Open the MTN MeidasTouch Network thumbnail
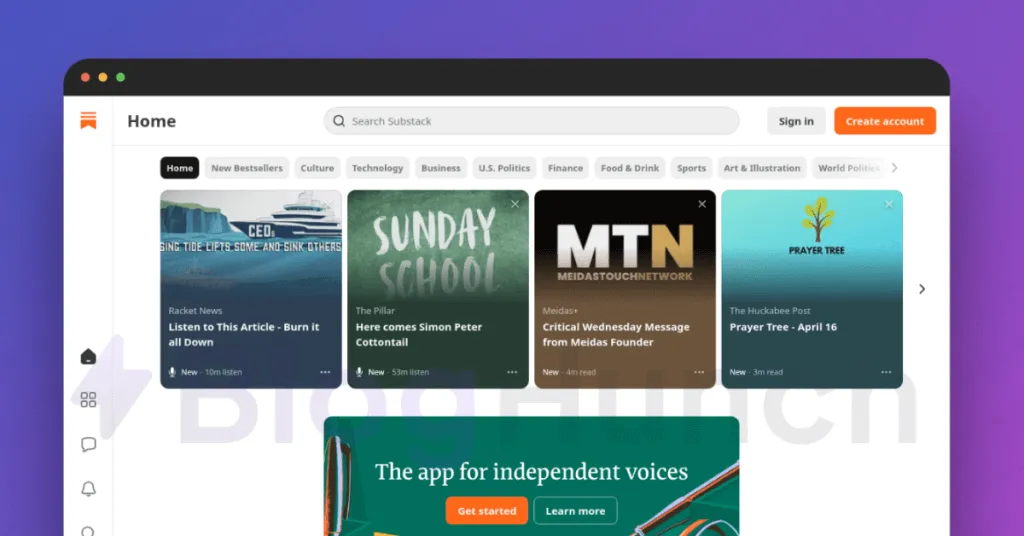Image resolution: width=1024 pixels, height=536 pixels. (625, 243)
